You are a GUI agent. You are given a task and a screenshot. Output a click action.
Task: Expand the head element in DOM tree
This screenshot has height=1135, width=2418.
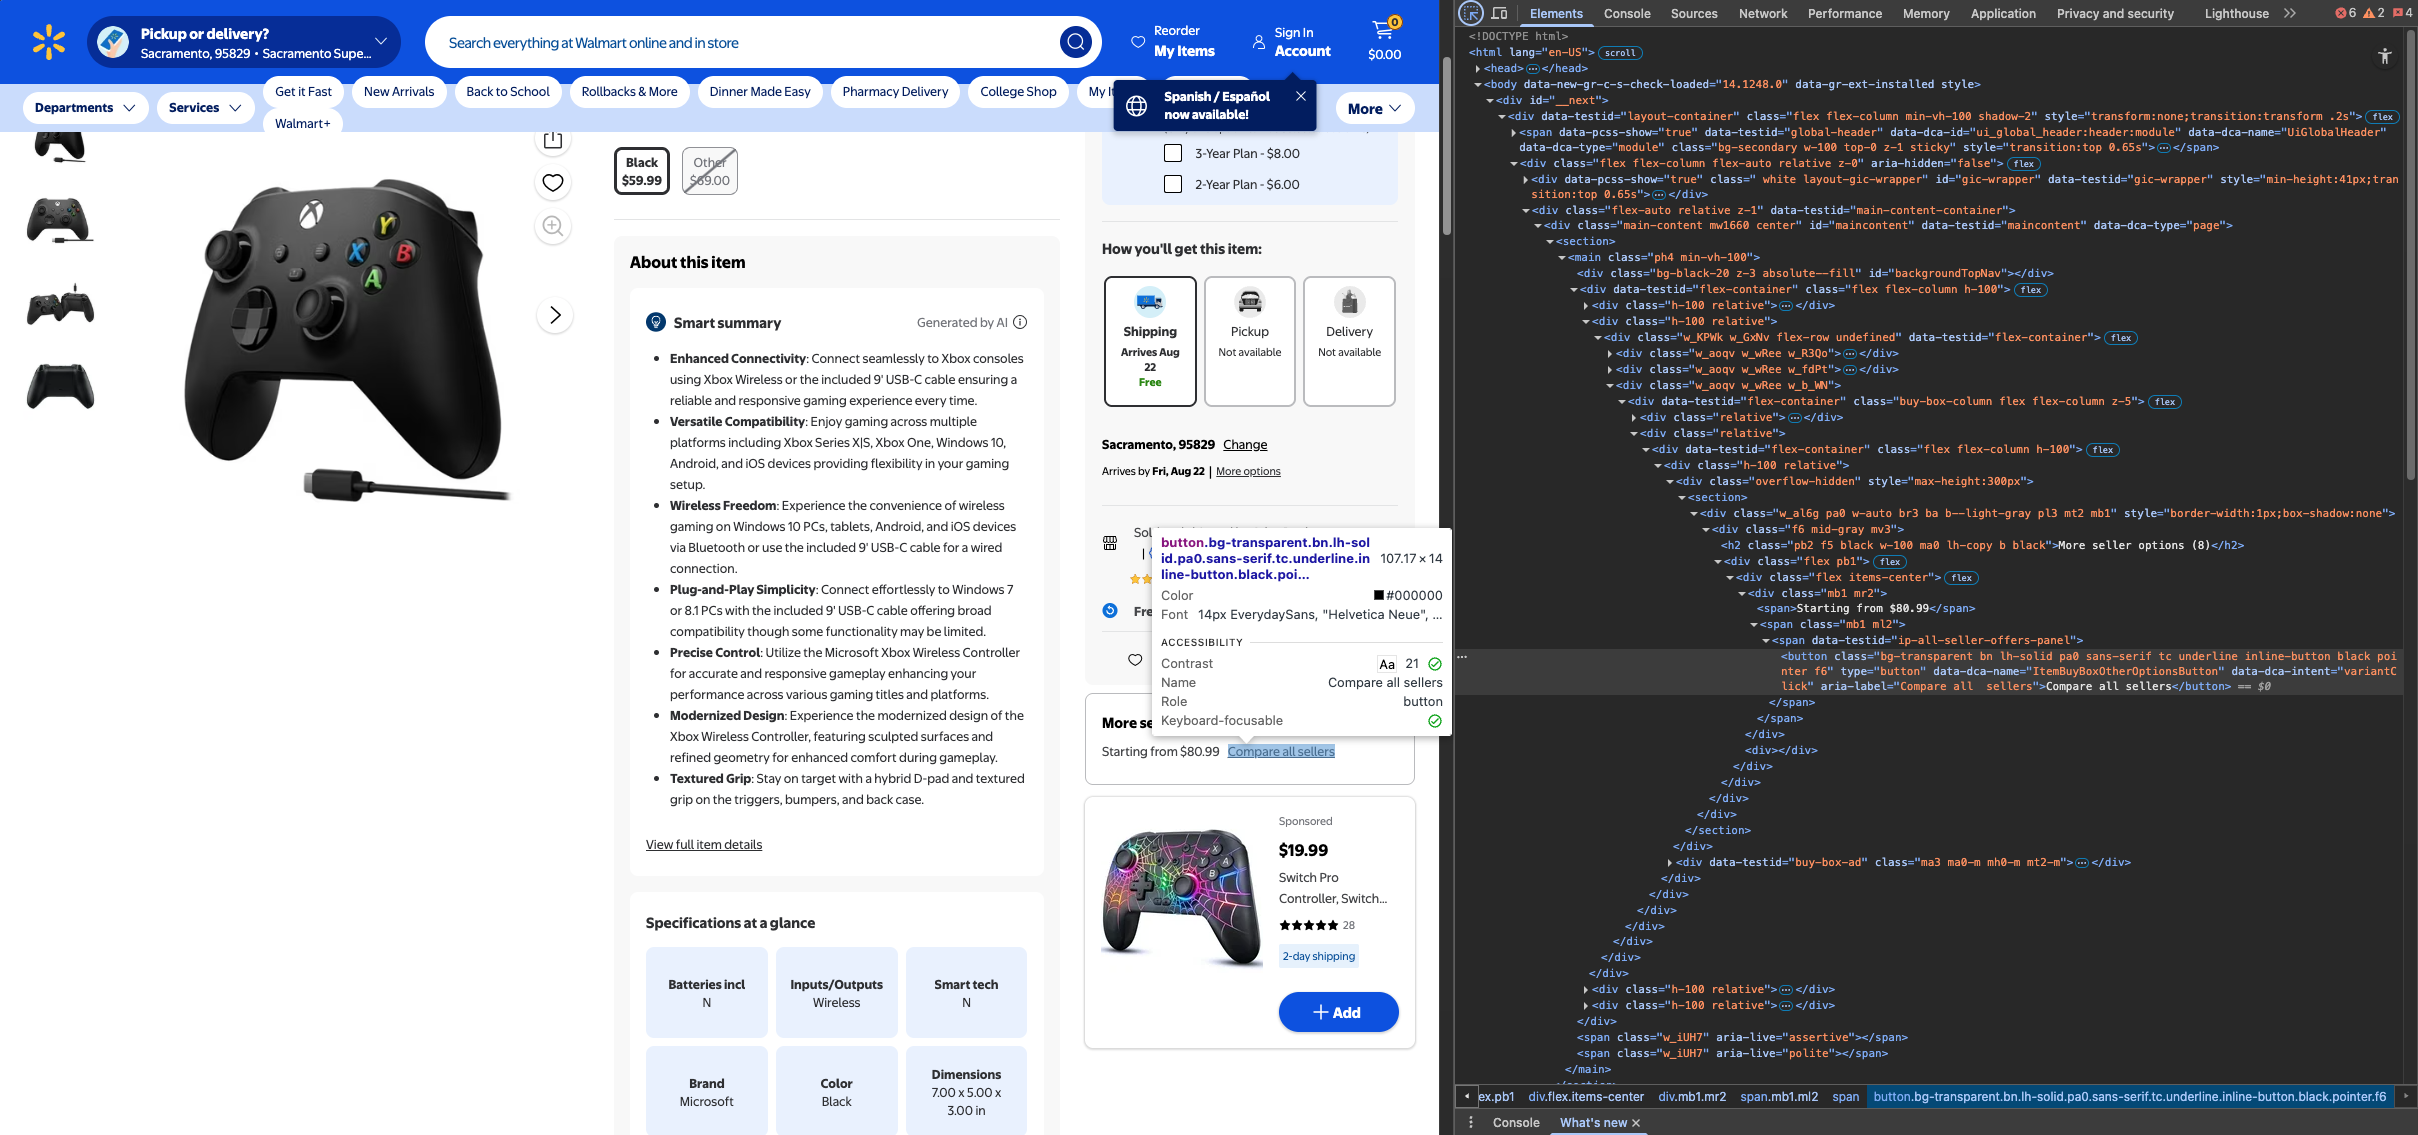(x=1478, y=68)
